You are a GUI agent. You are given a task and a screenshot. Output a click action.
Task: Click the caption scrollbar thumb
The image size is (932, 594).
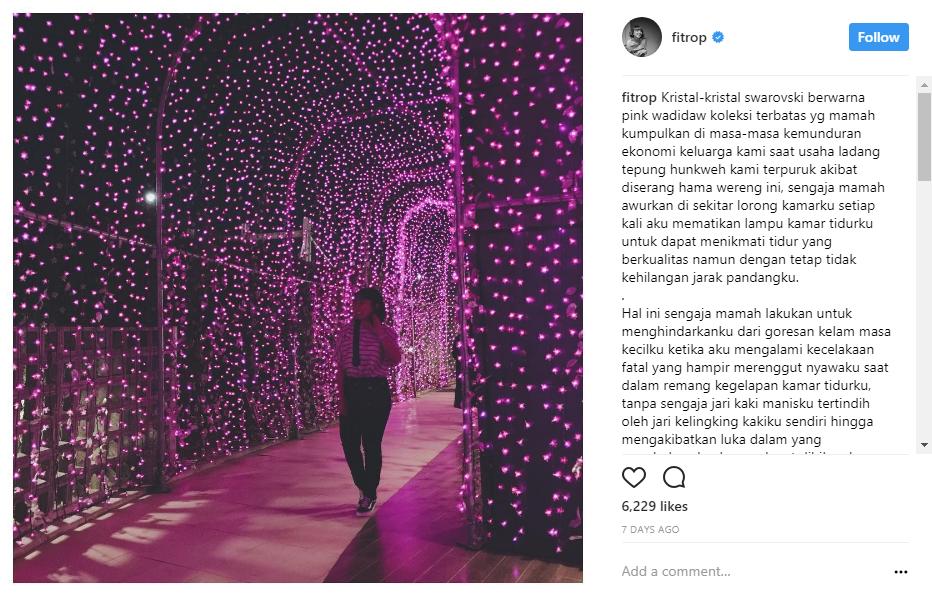coord(924,137)
